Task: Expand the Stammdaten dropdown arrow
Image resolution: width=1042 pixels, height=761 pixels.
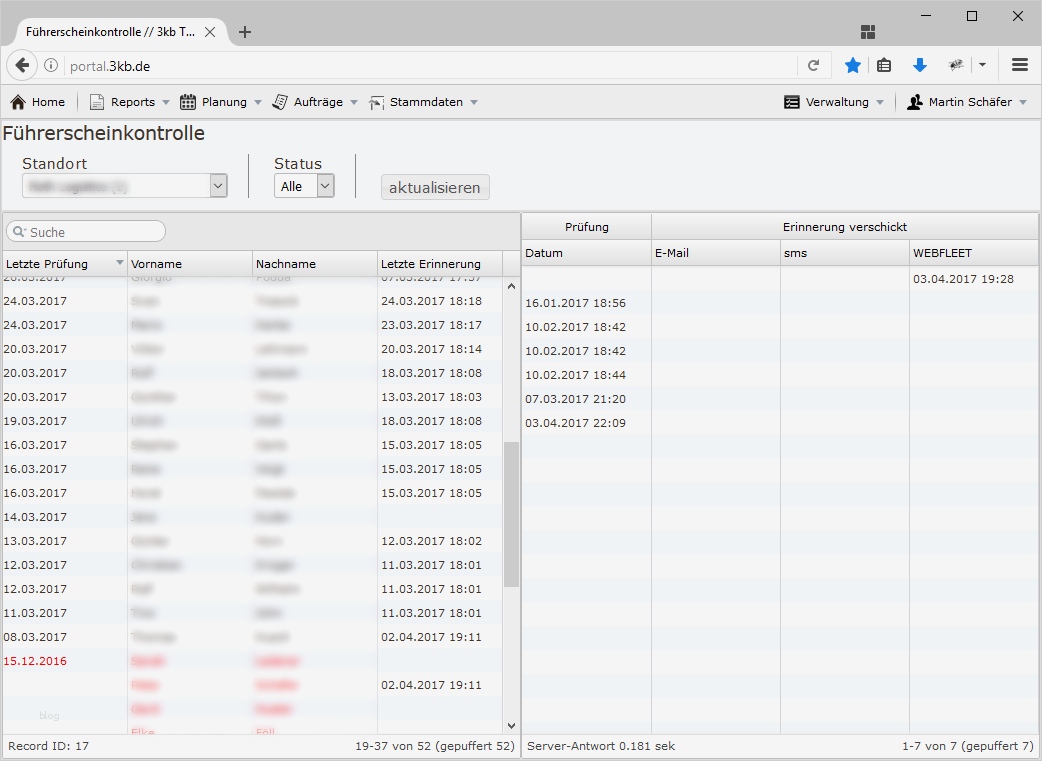Action: (474, 103)
